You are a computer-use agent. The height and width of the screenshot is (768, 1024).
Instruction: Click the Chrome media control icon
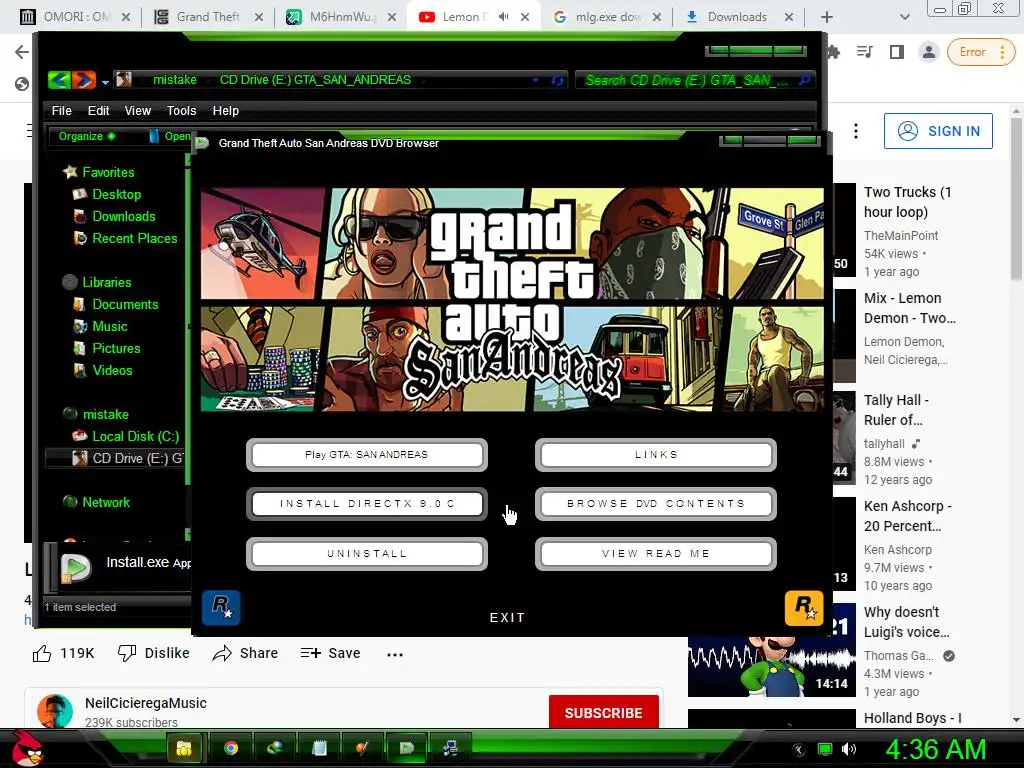[x=865, y=52]
